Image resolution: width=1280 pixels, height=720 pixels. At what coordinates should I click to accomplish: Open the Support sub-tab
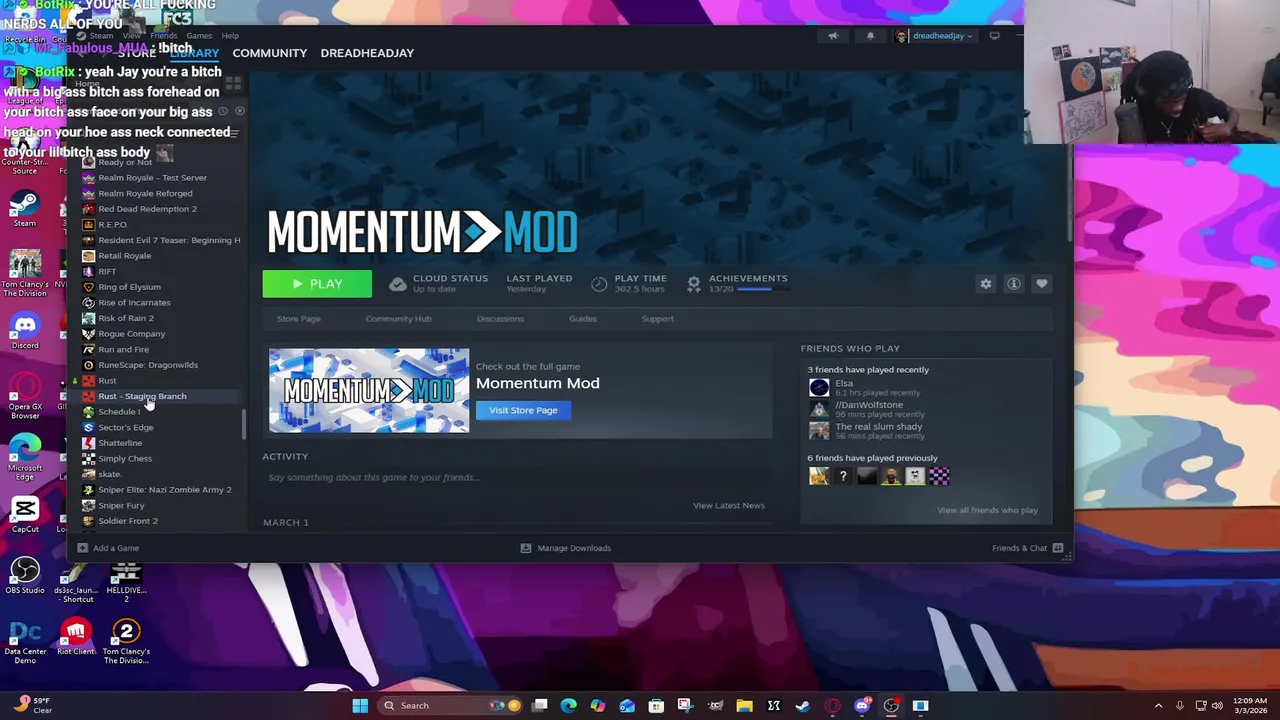(x=657, y=319)
